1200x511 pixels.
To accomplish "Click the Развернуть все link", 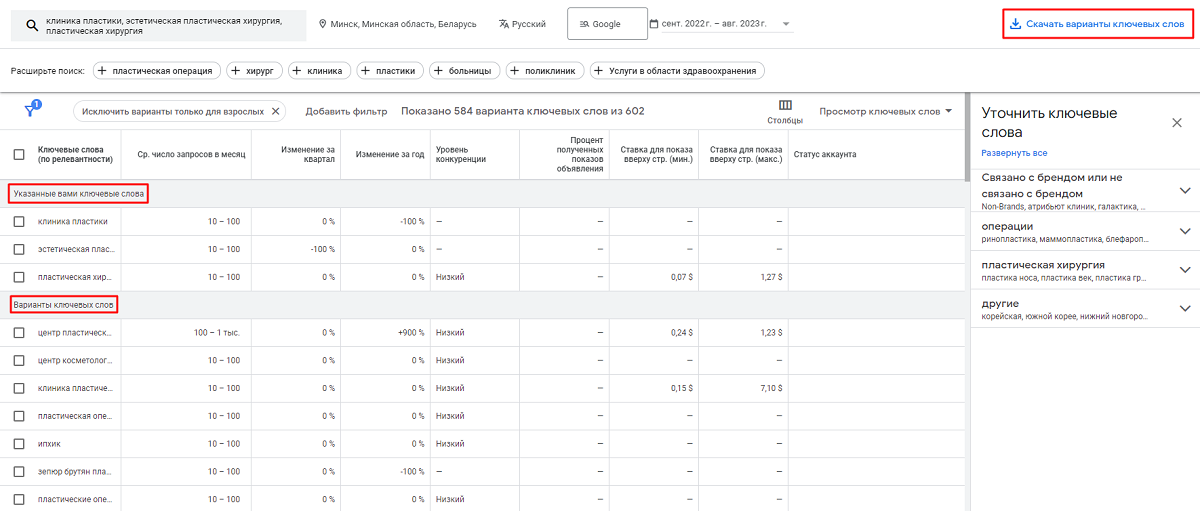I will [1014, 153].
